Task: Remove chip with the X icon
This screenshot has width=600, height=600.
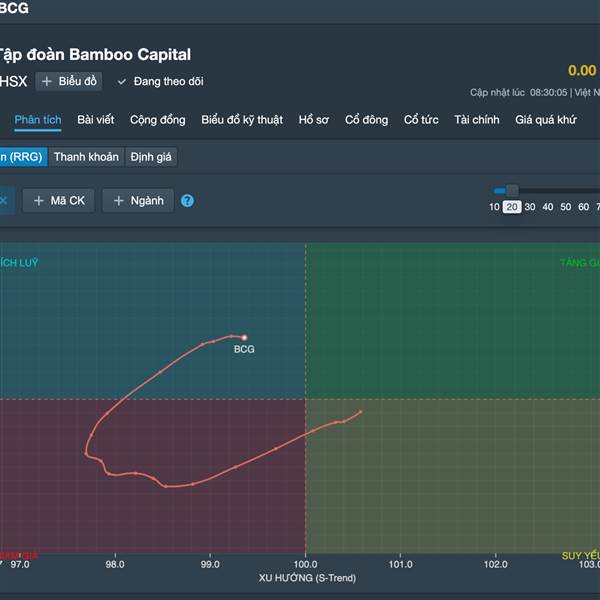Action: (x=5, y=201)
